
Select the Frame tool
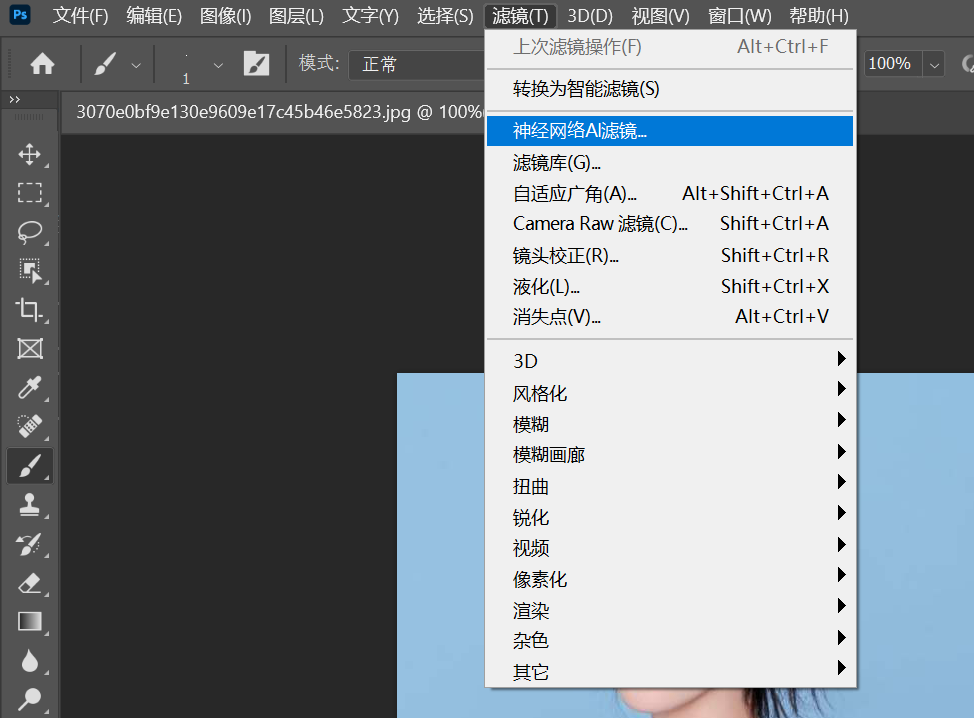click(x=30, y=348)
